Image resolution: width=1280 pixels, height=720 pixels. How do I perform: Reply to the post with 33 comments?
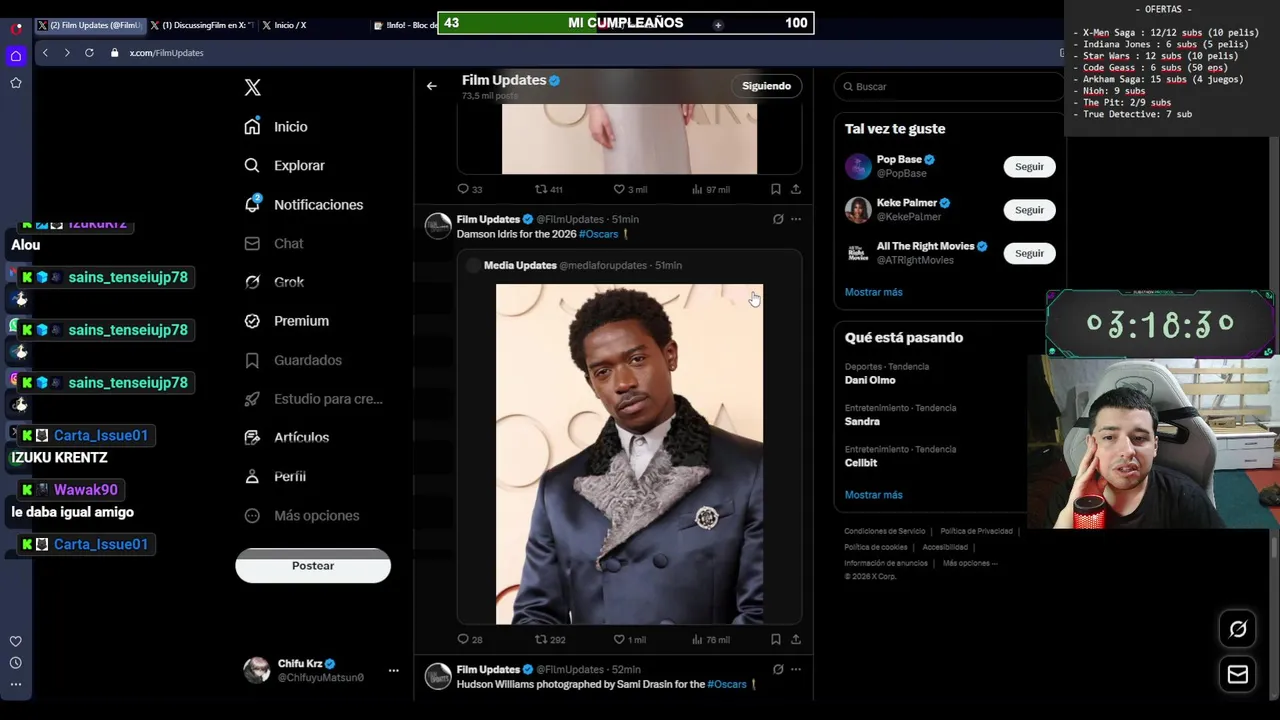click(x=469, y=189)
